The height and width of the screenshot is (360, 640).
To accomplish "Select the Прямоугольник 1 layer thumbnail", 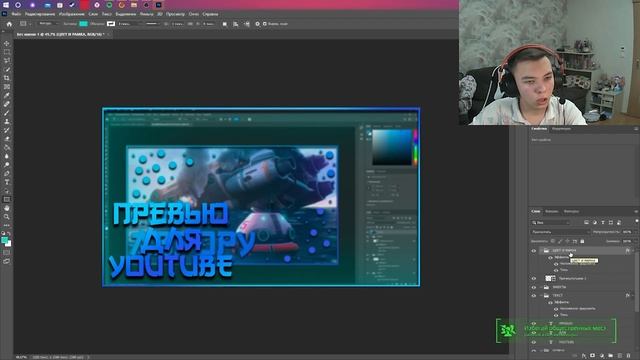I will tap(548, 278).
